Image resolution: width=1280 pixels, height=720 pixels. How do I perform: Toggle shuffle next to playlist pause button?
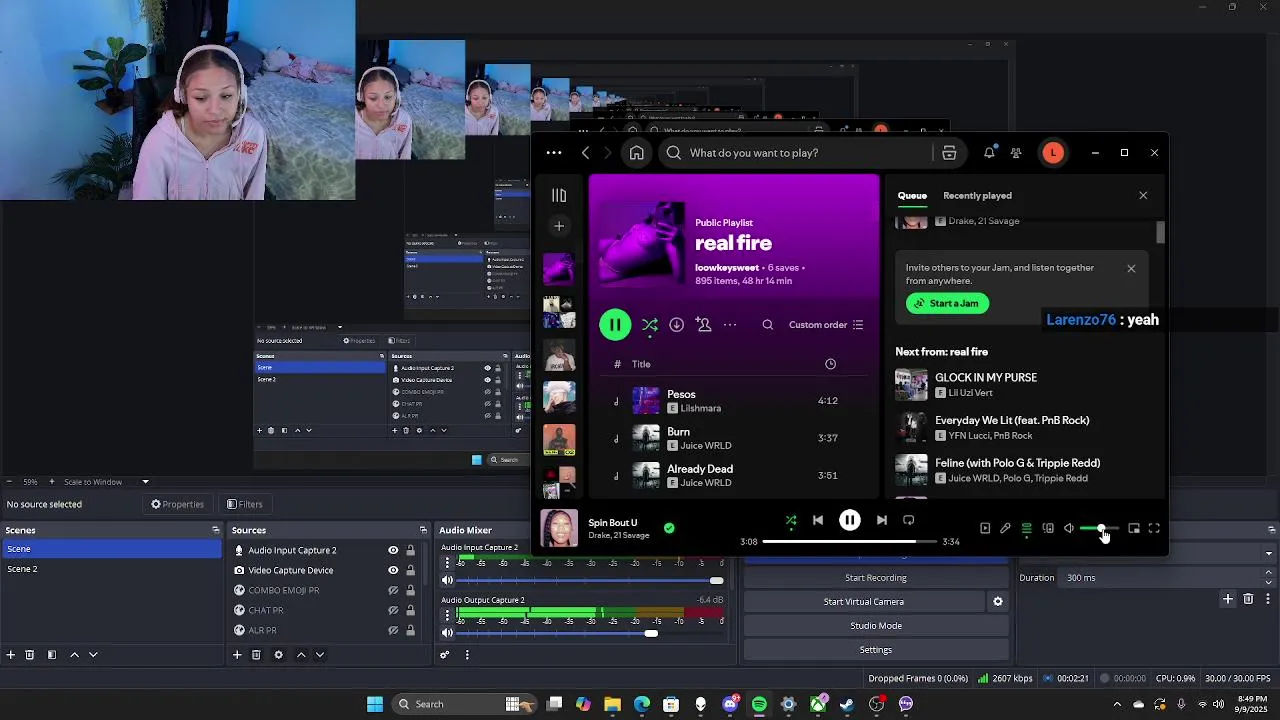tap(650, 325)
